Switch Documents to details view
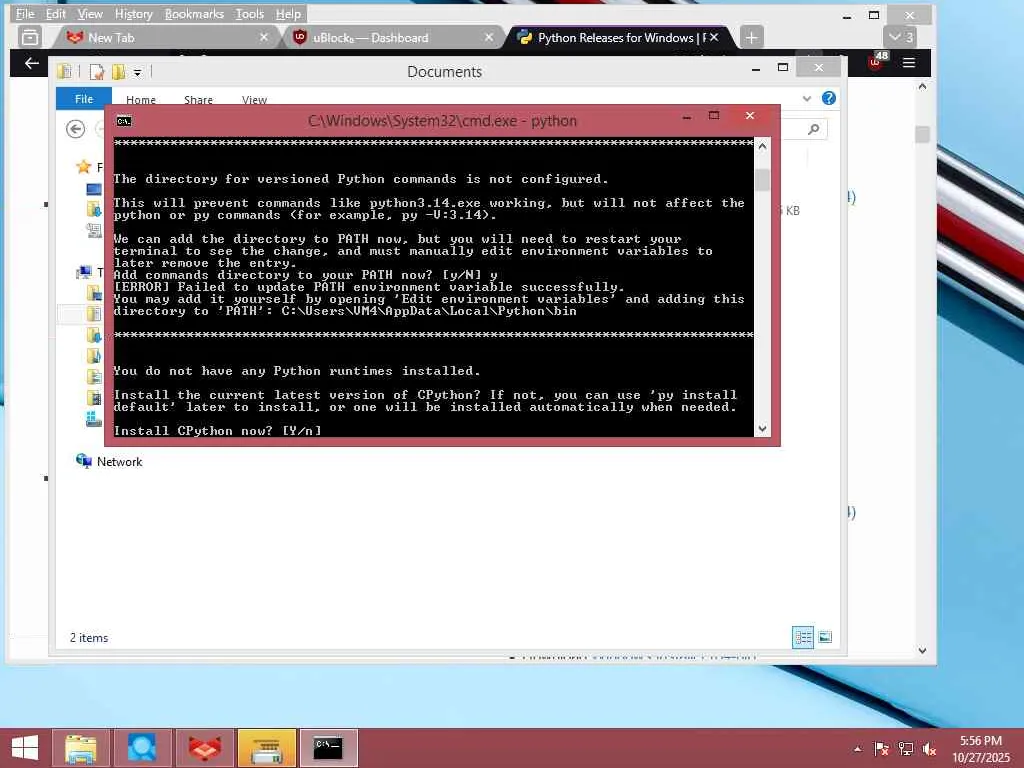 pos(803,637)
